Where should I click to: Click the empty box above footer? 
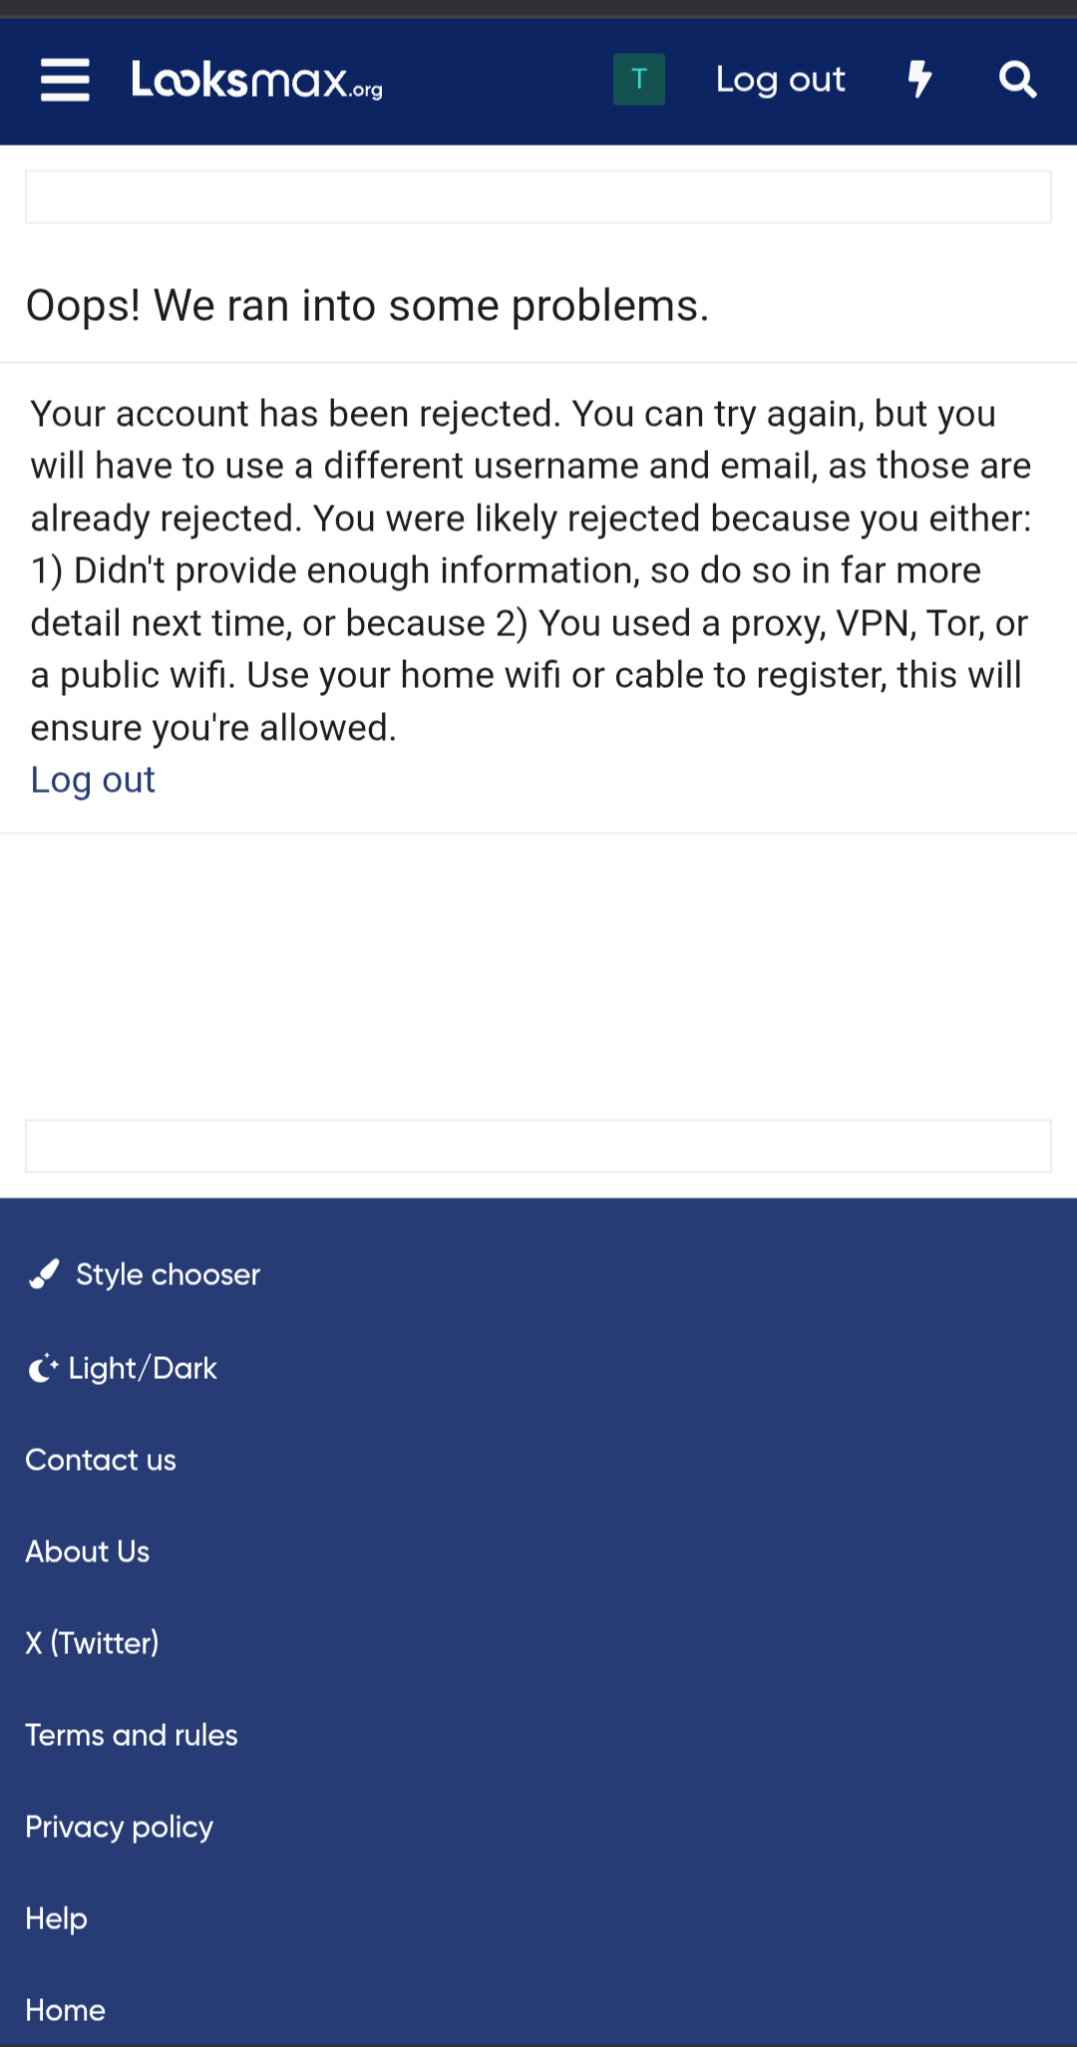click(538, 1146)
